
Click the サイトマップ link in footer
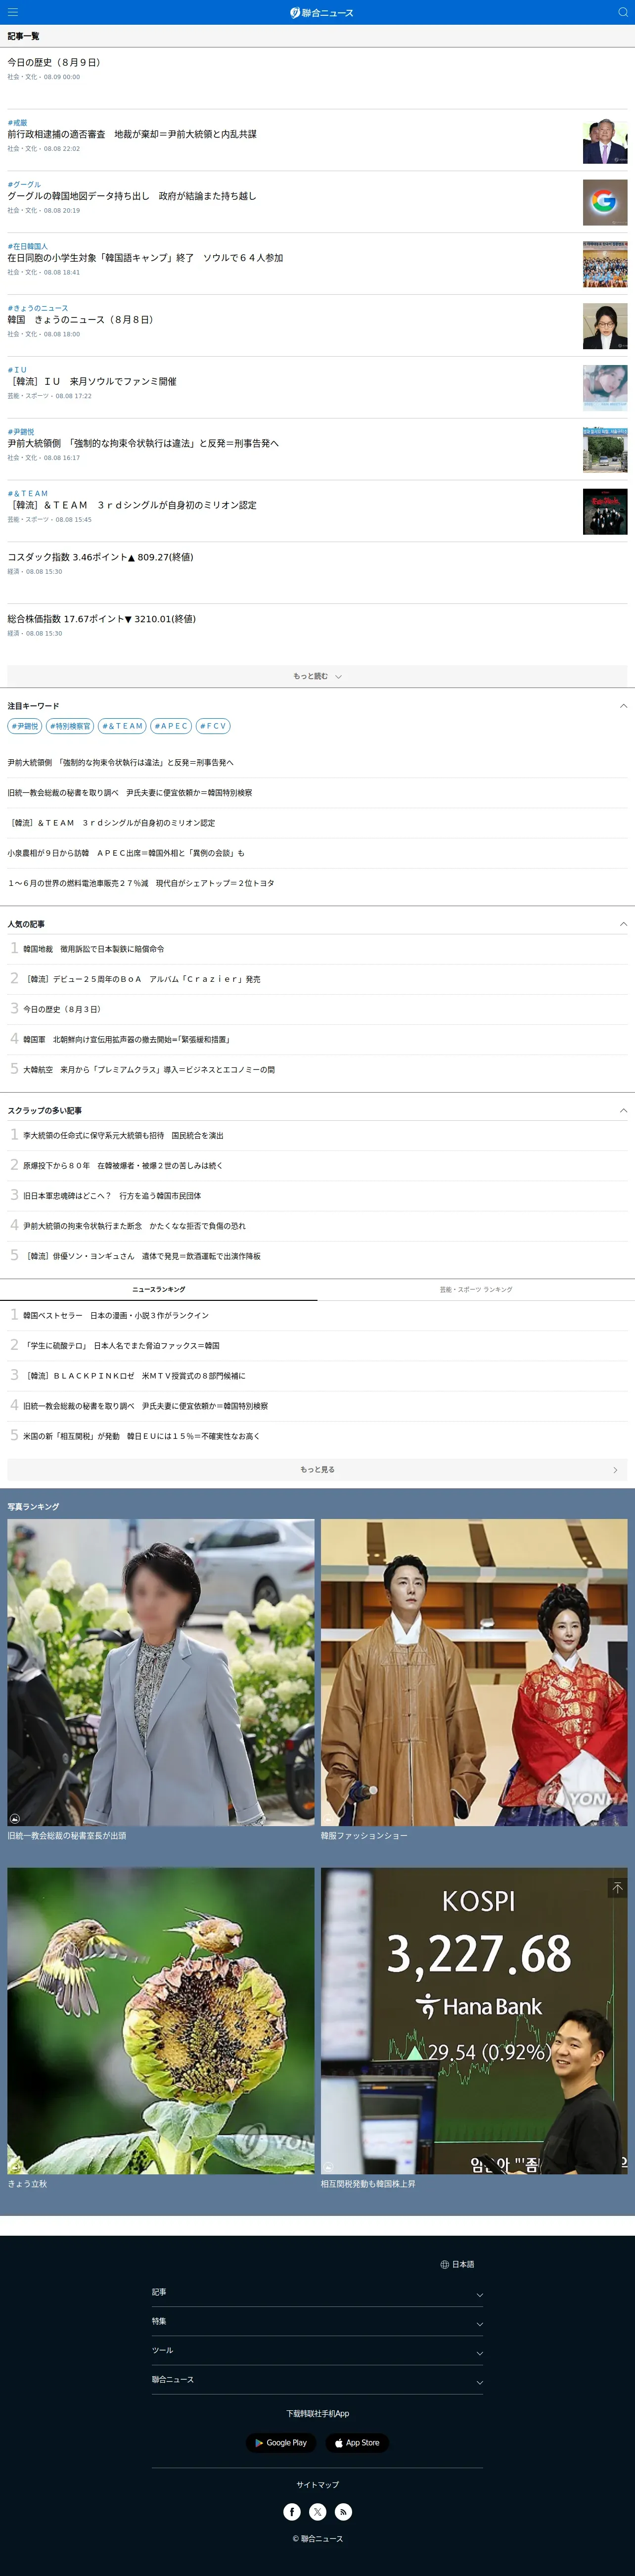tap(317, 2484)
